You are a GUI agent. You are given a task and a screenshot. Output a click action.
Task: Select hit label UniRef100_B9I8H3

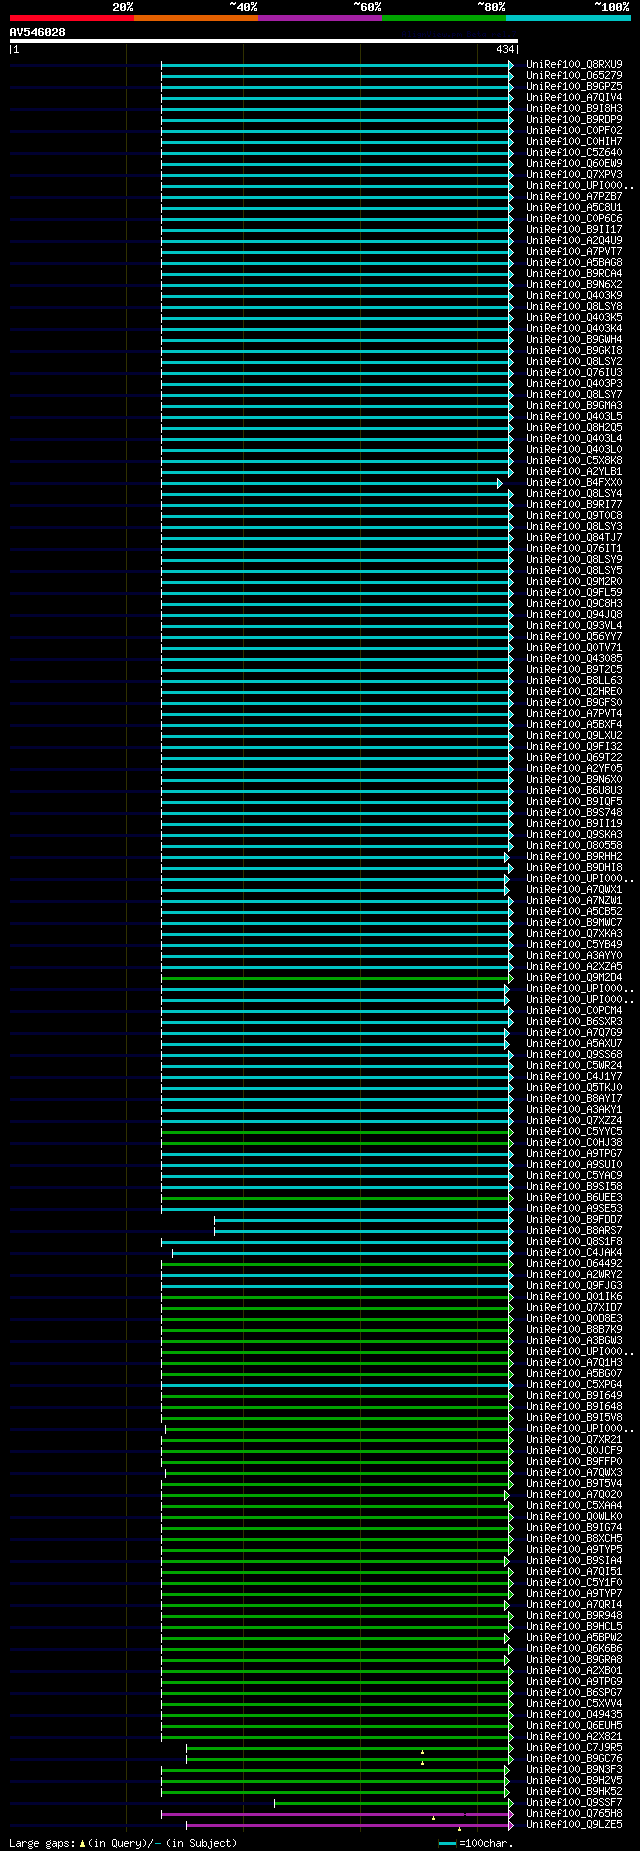click(x=574, y=108)
